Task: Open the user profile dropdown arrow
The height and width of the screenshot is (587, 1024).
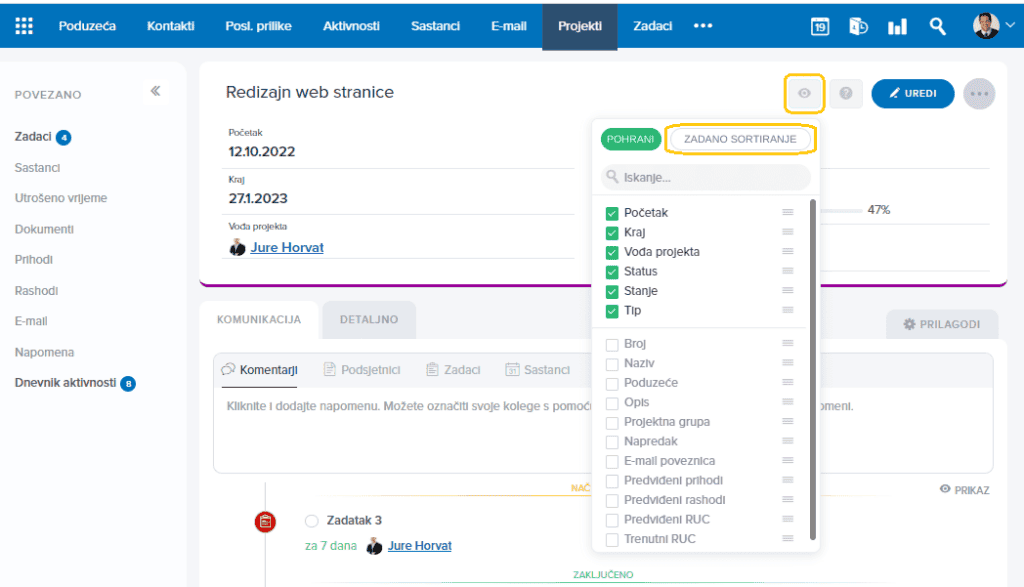Action: pos(1010,25)
